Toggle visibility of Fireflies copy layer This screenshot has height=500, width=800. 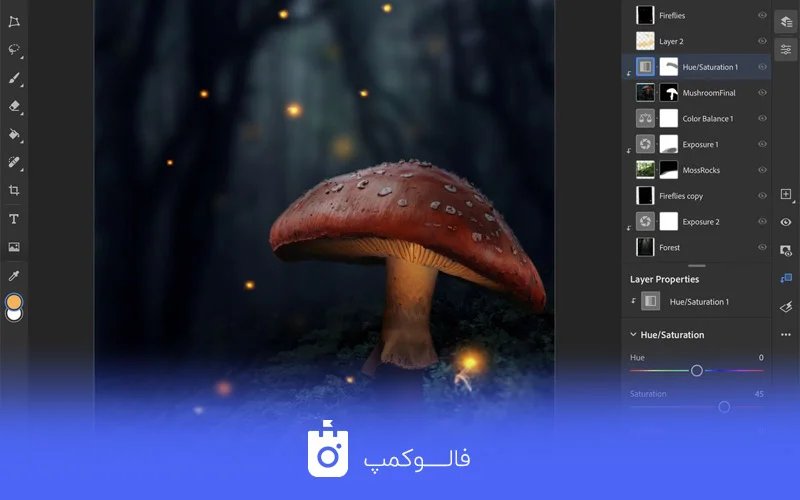click(x=762, y=195)
